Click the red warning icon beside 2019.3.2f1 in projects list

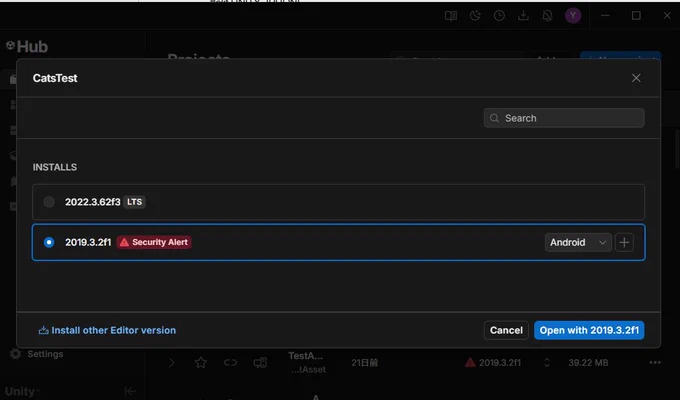coord(470,362)
